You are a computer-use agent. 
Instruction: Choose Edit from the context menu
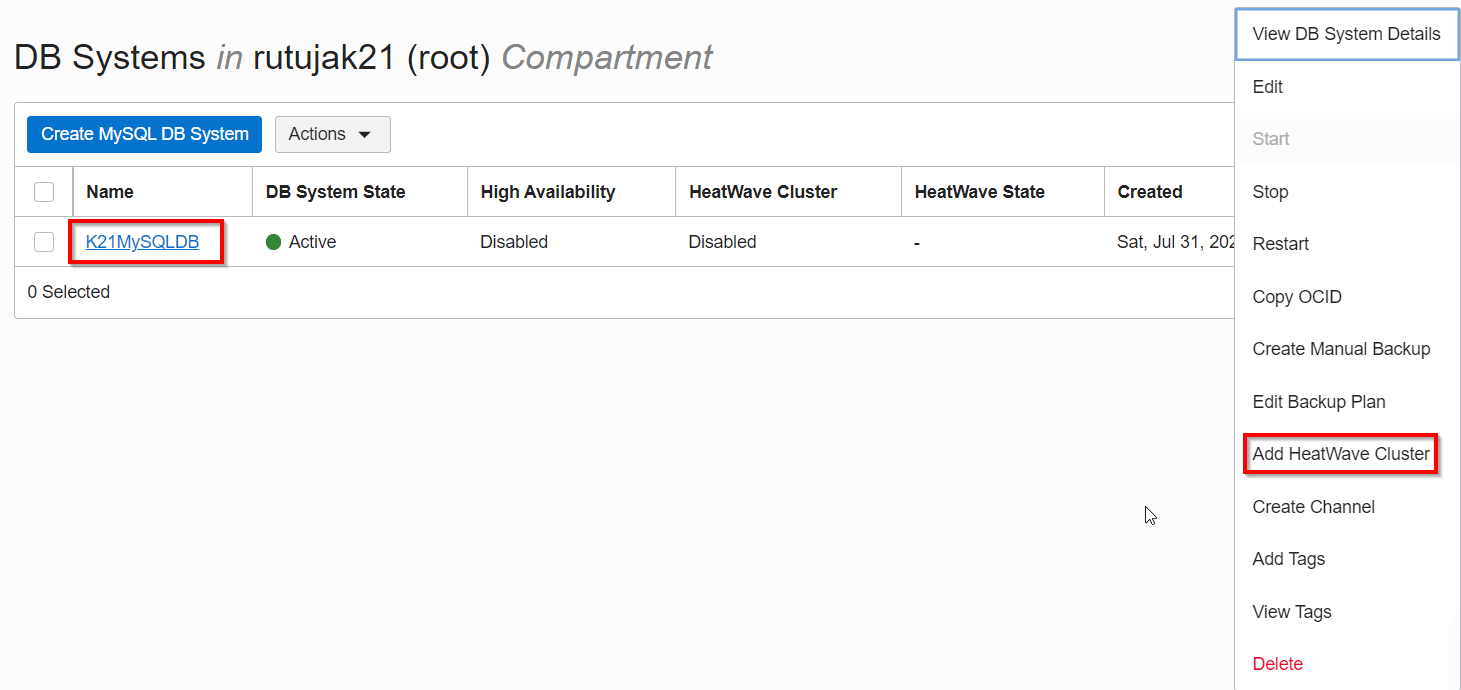[1266, 86]
